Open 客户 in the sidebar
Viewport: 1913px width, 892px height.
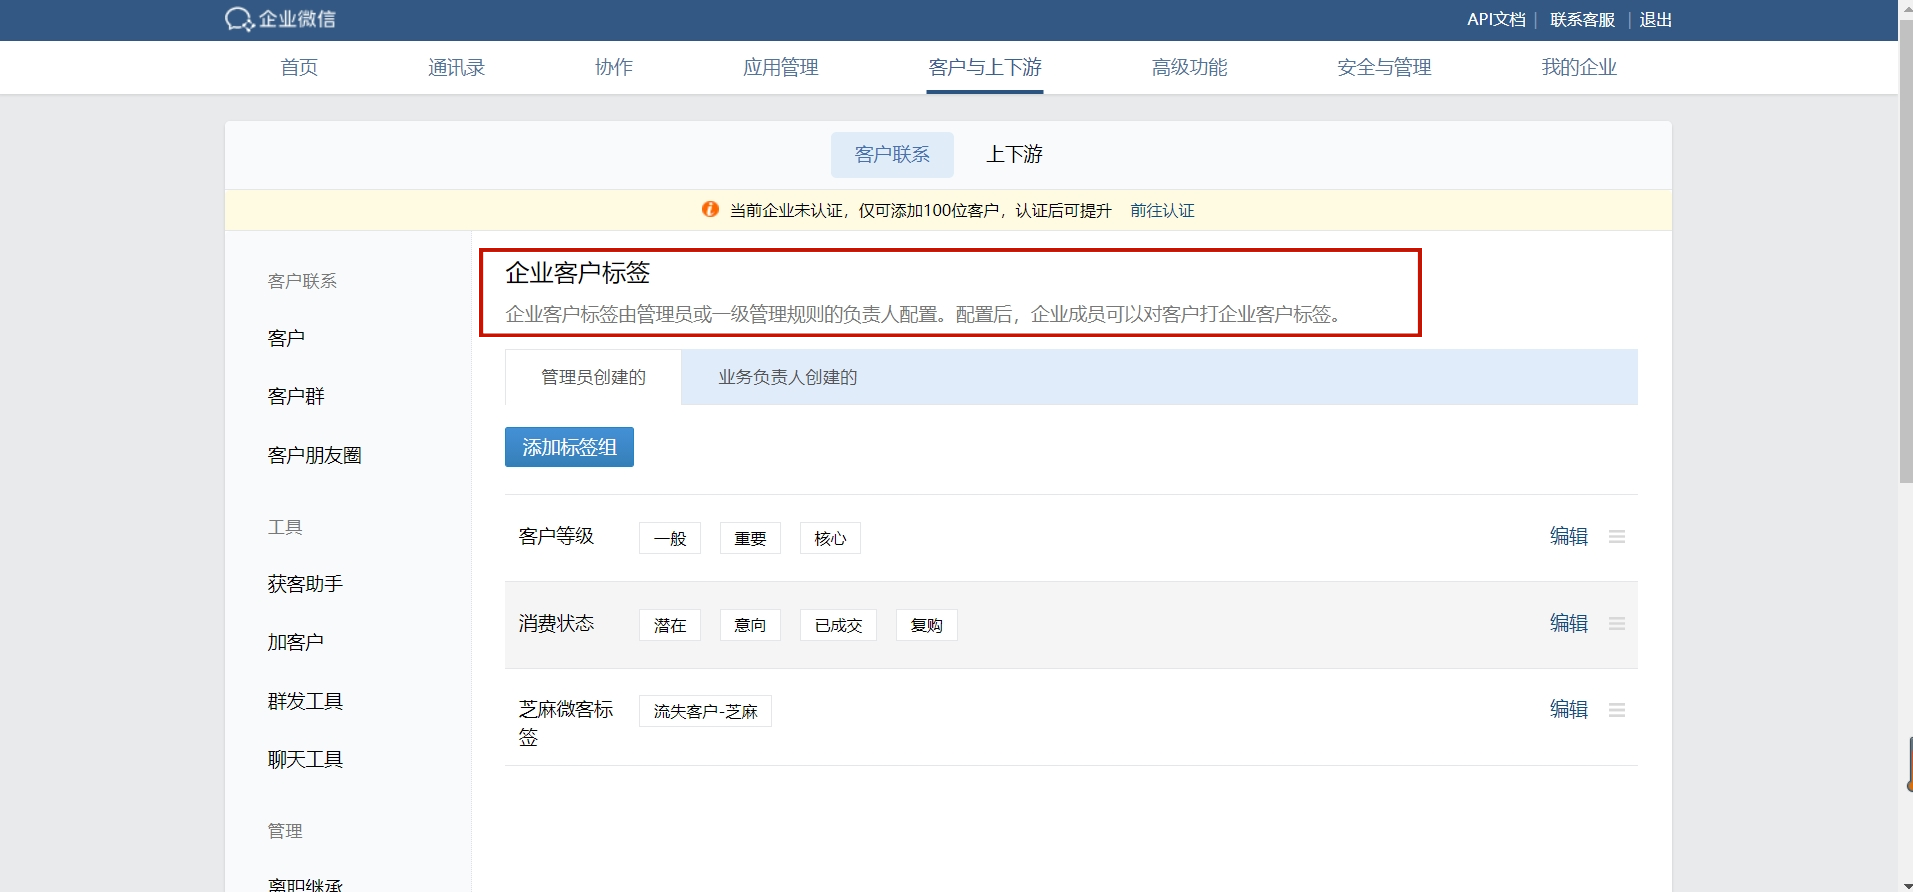(286, 338)
